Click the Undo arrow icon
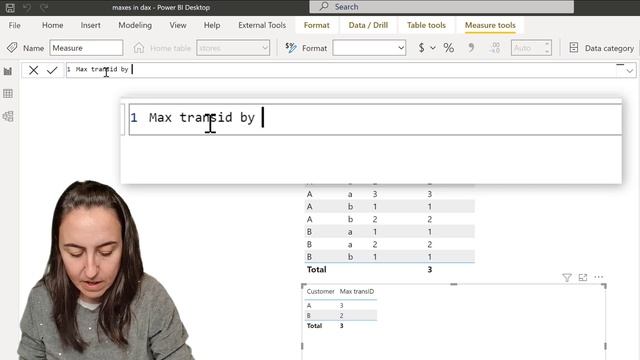The image size is (640, 360). [x=27, y=7]
